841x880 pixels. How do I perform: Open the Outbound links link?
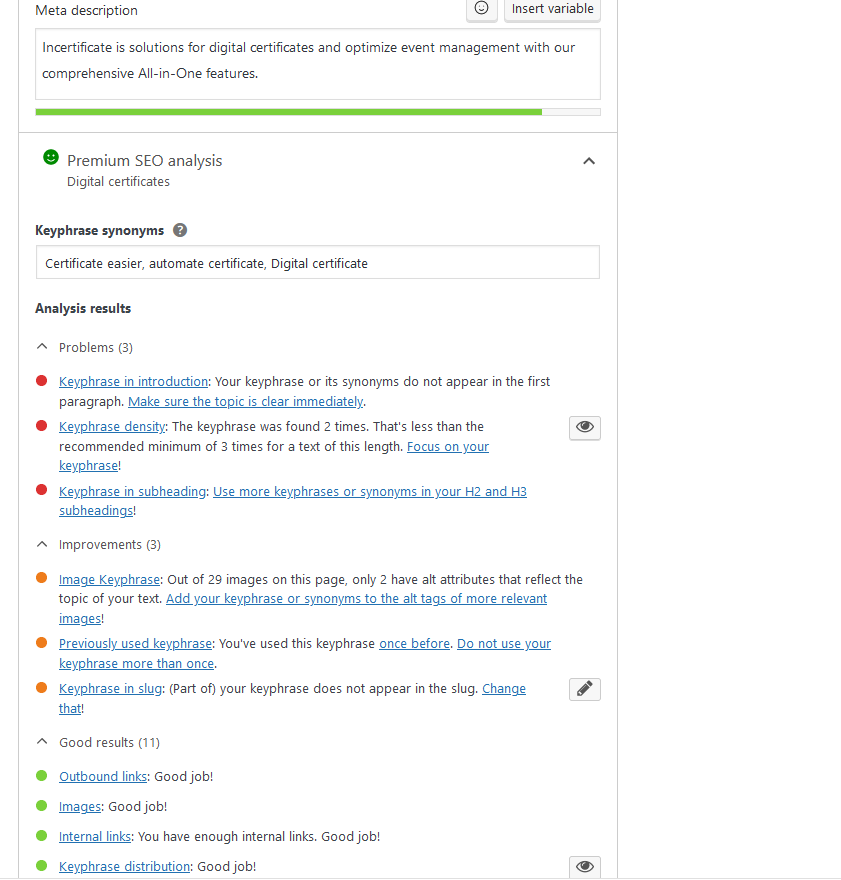tap(103, 777)
